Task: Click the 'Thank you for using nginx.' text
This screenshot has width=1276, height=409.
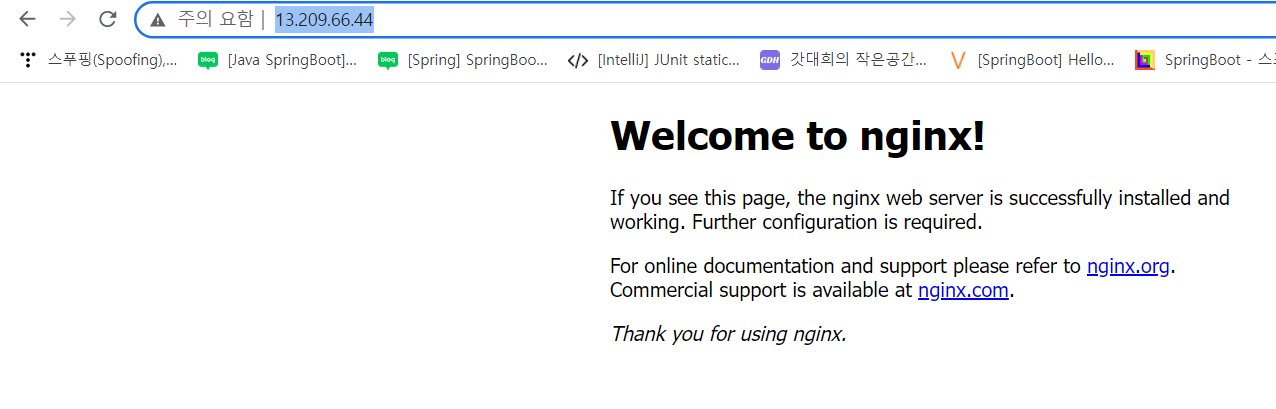Action: (x=729, y=334)
